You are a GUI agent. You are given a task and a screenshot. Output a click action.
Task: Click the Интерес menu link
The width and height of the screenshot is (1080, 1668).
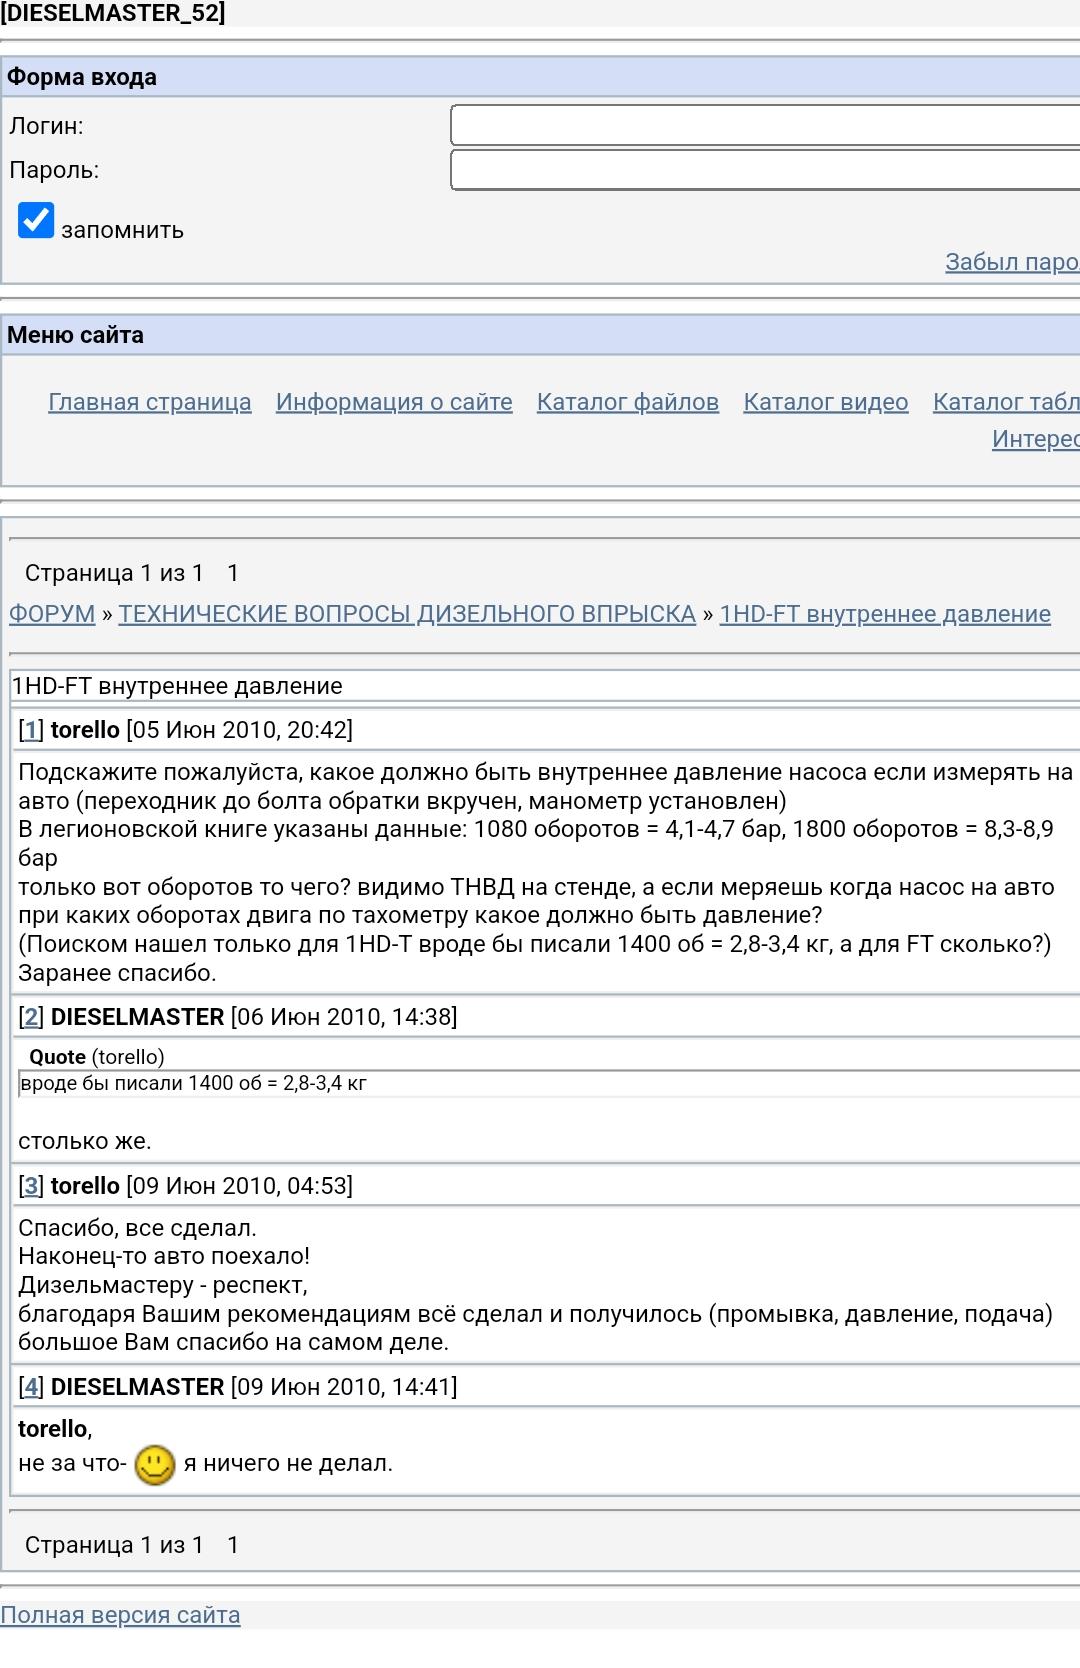pyautogui.click(x=1035, y=439)
